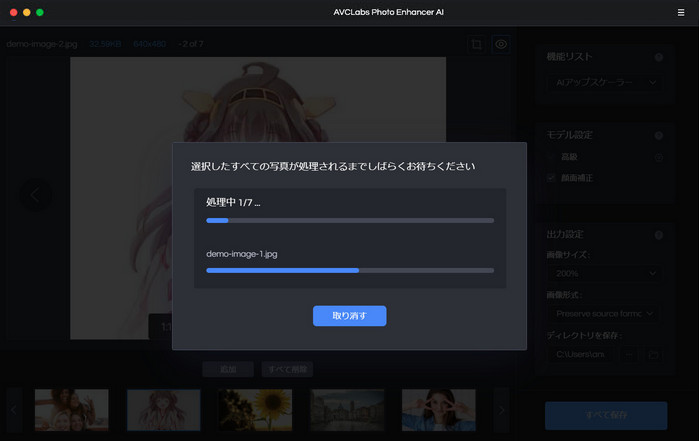
Task: Click the 追加 add button
Action: [228, 369]
